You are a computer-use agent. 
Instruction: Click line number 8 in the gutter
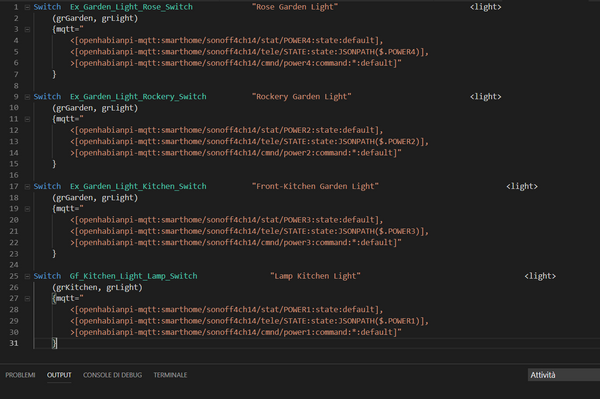tap(16, 85)
